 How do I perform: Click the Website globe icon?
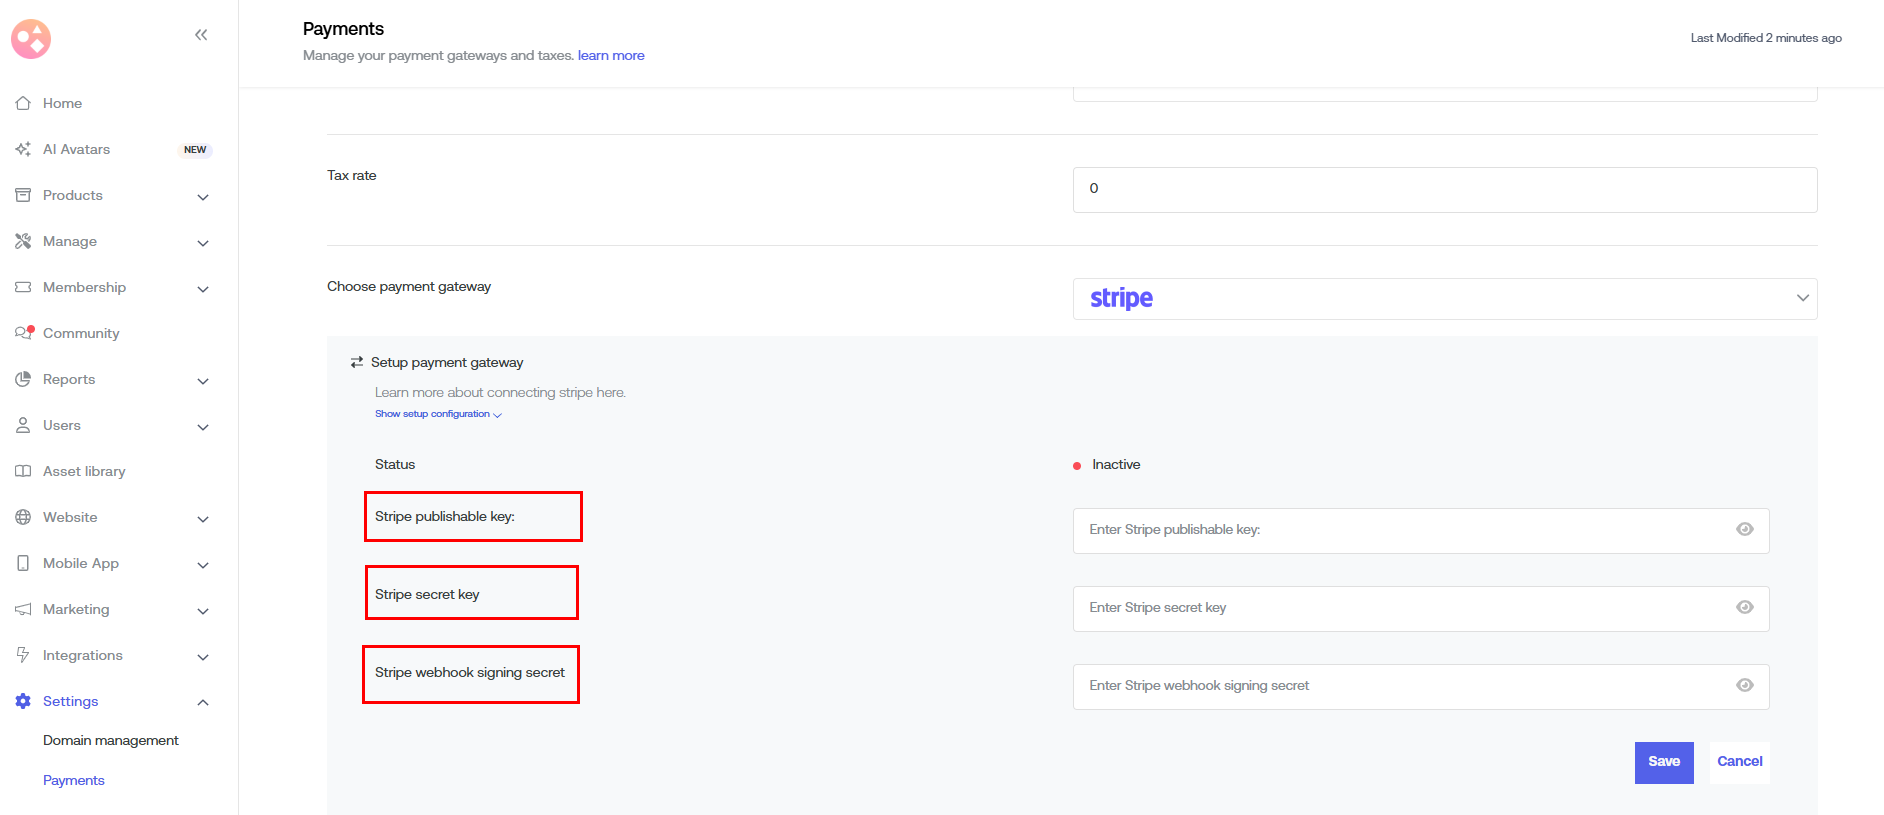point(23,517)
